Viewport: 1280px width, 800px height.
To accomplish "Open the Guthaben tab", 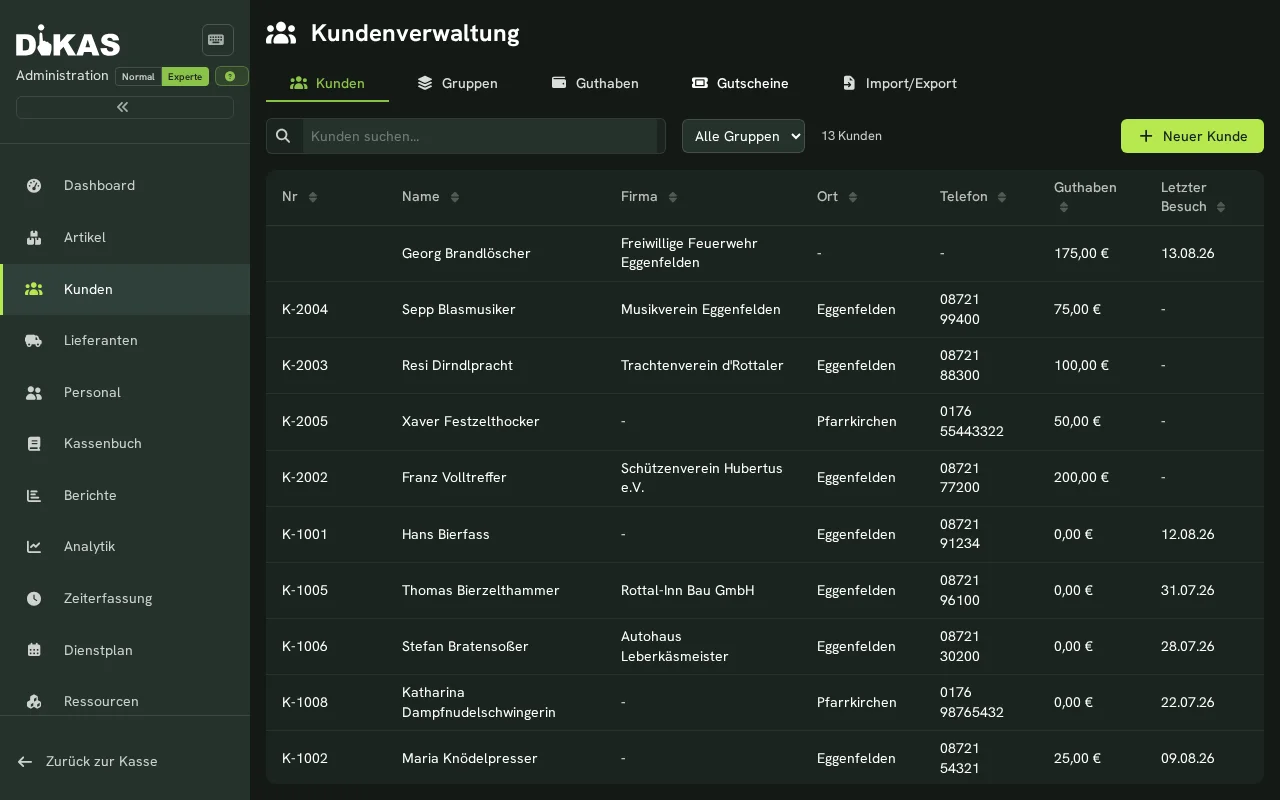I will click(595, 83).
